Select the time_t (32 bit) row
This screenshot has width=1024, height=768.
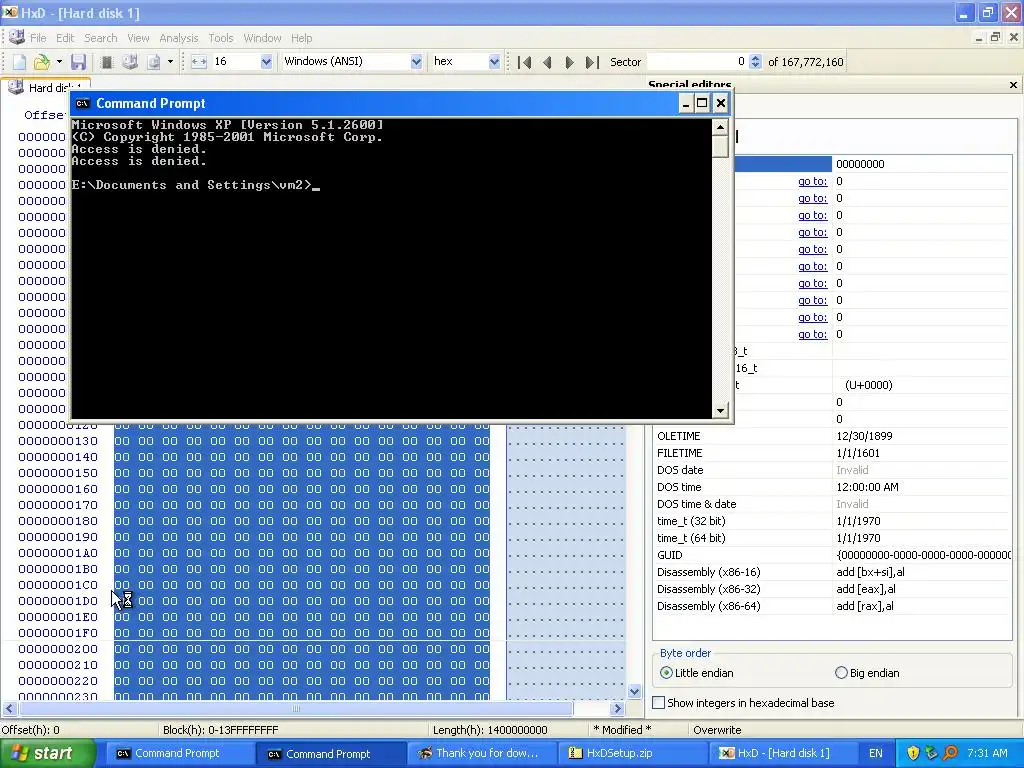(833, 520)
